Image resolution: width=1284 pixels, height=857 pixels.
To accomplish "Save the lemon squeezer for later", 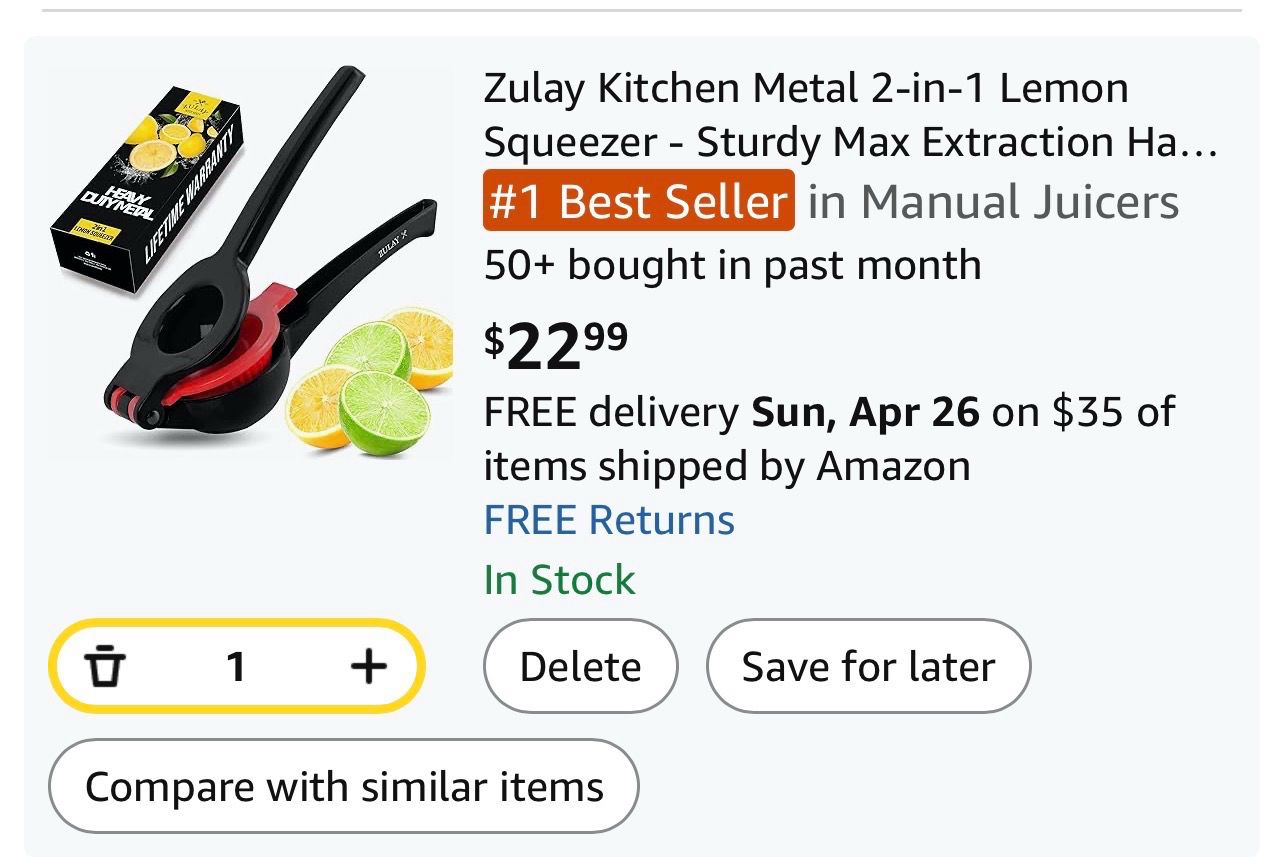I will point(868,667).
